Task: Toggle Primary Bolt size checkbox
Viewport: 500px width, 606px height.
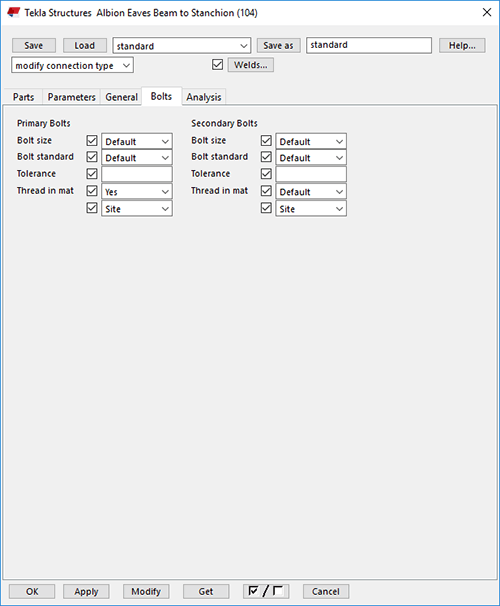Action: 92,140
